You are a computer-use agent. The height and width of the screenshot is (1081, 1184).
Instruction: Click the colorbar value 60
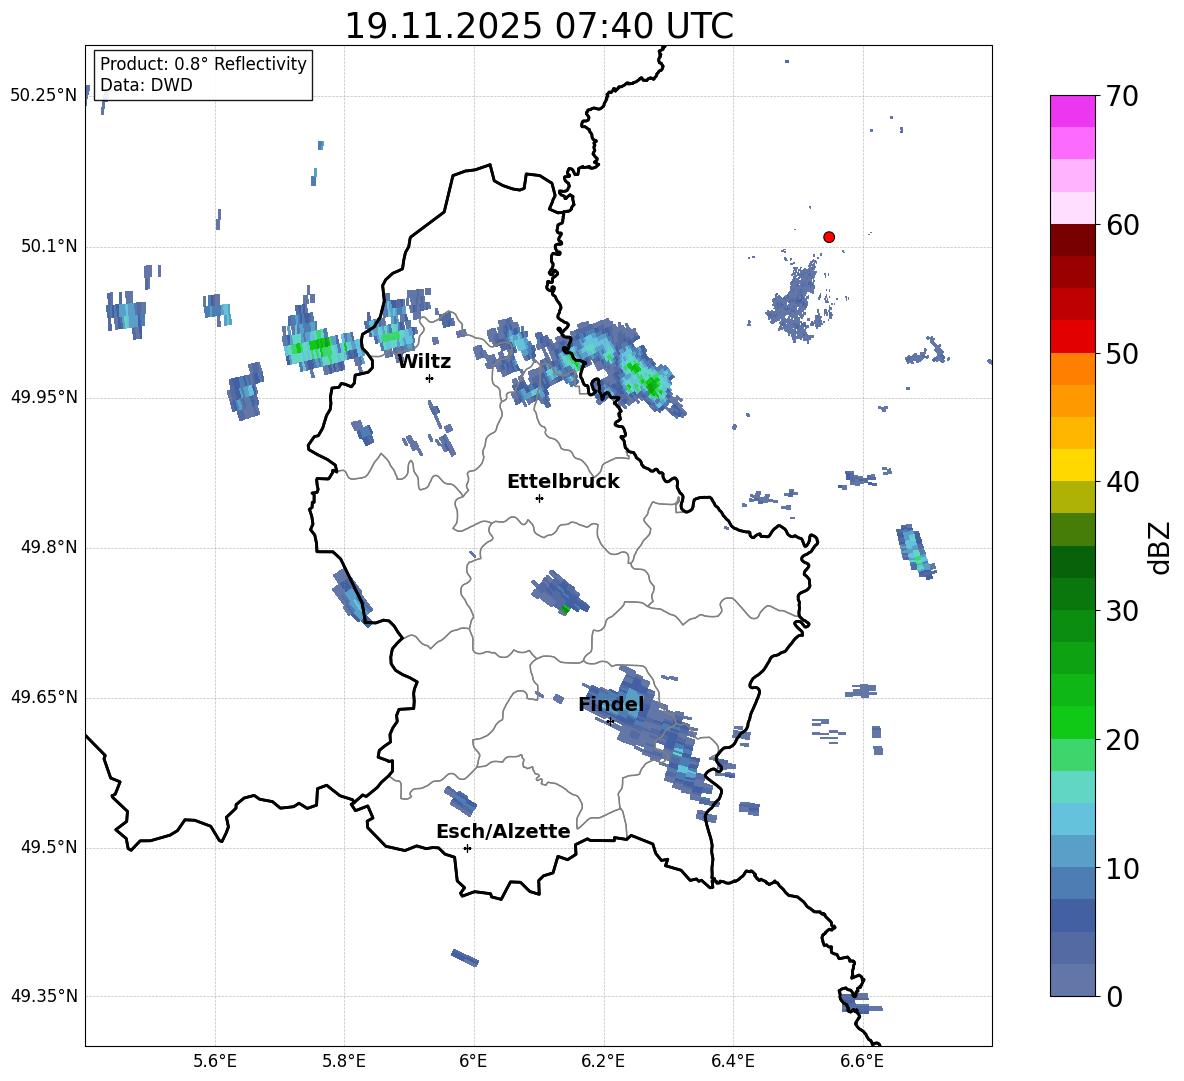coord(1122,225)
